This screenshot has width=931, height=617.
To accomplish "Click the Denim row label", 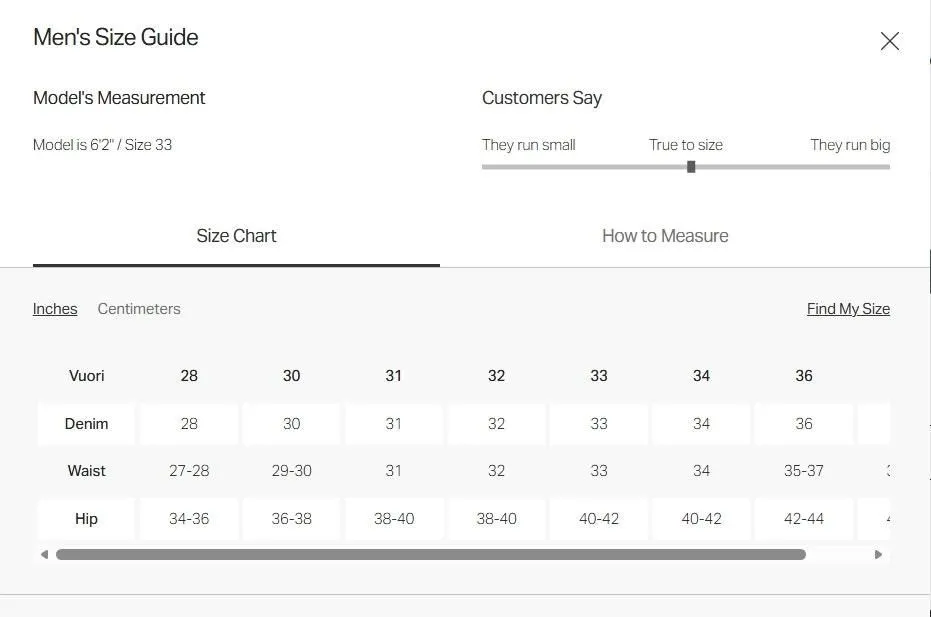I will [86, 424].
